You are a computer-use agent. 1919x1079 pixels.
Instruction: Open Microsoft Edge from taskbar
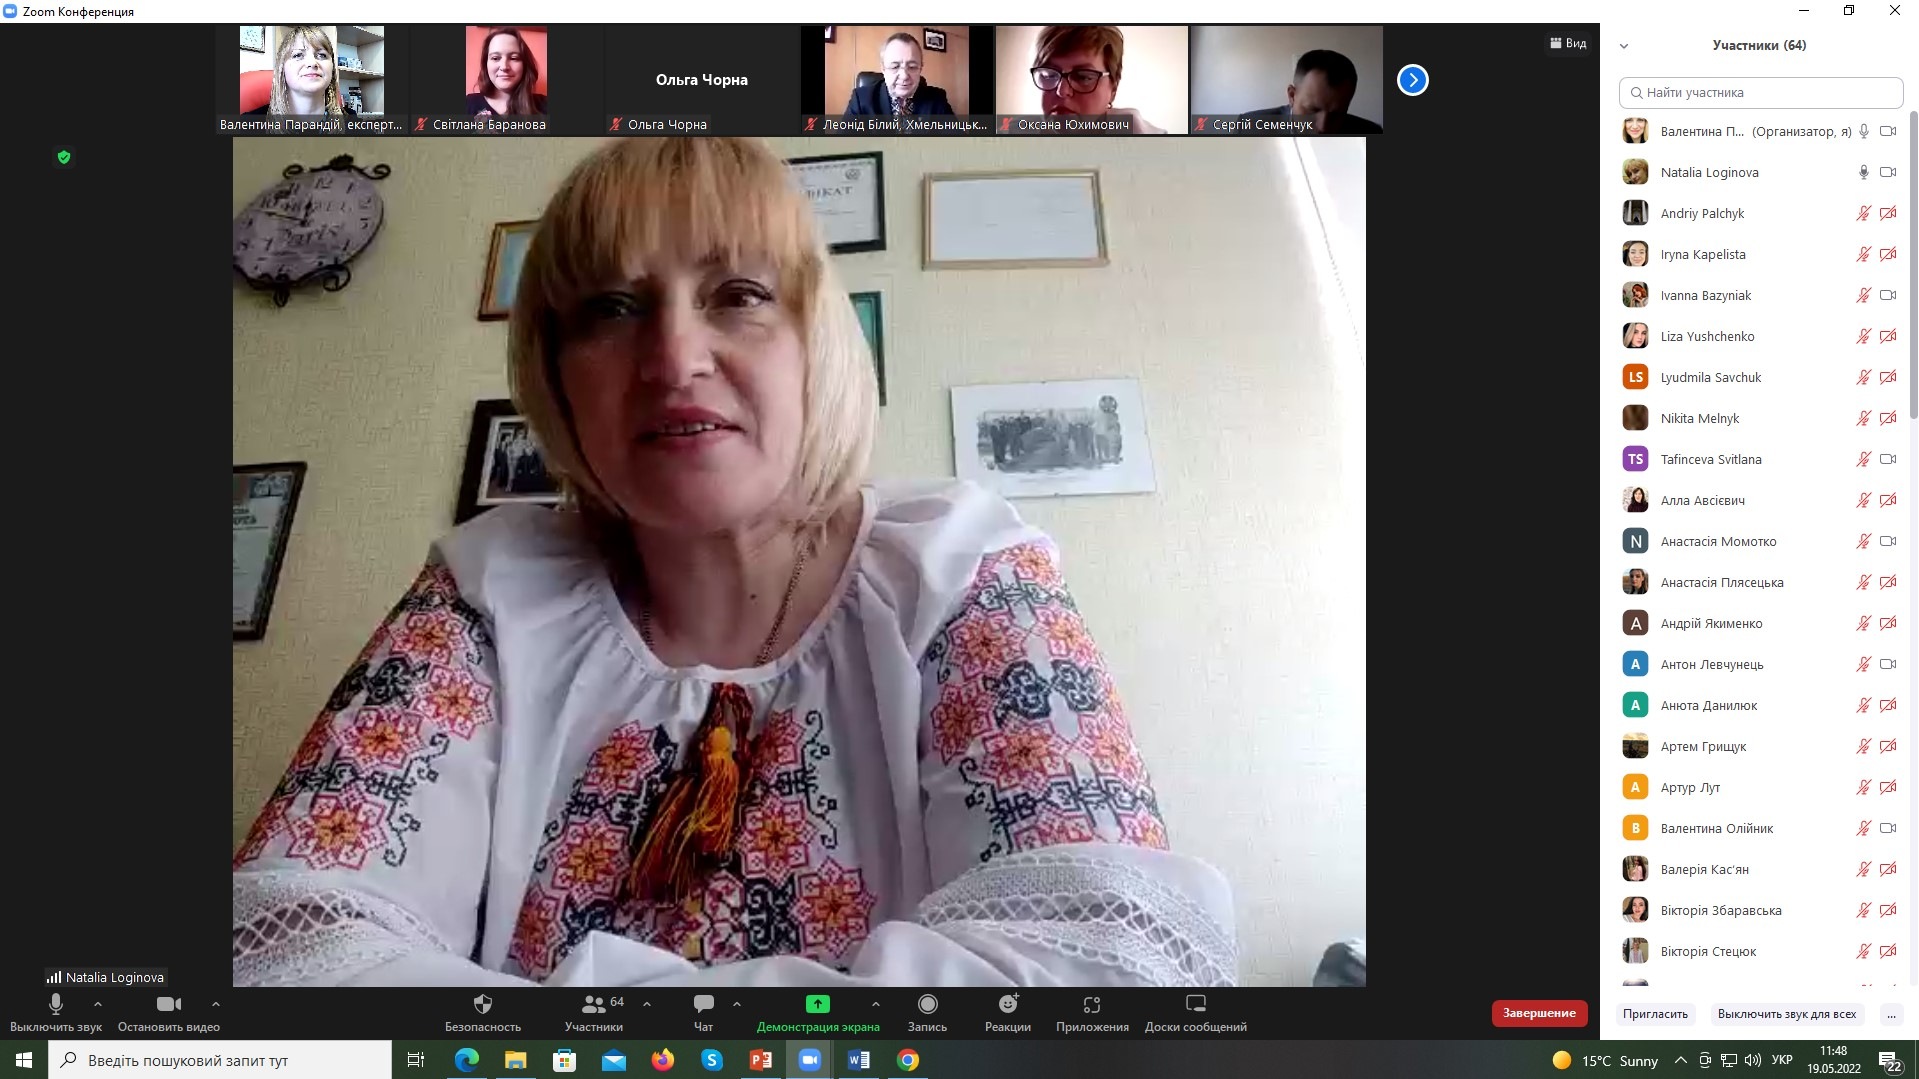pyautogui.click(x=467, y=1060)
